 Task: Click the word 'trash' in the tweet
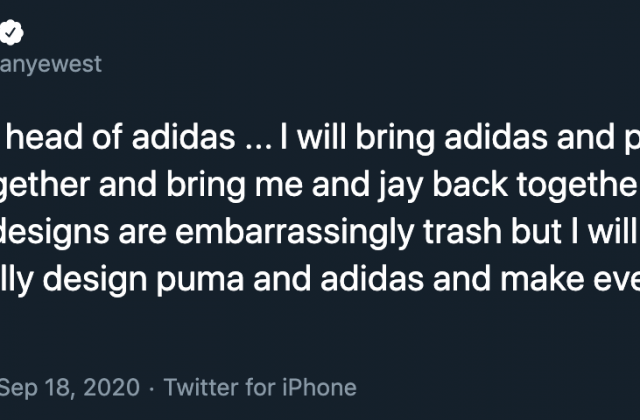(462, 231)
